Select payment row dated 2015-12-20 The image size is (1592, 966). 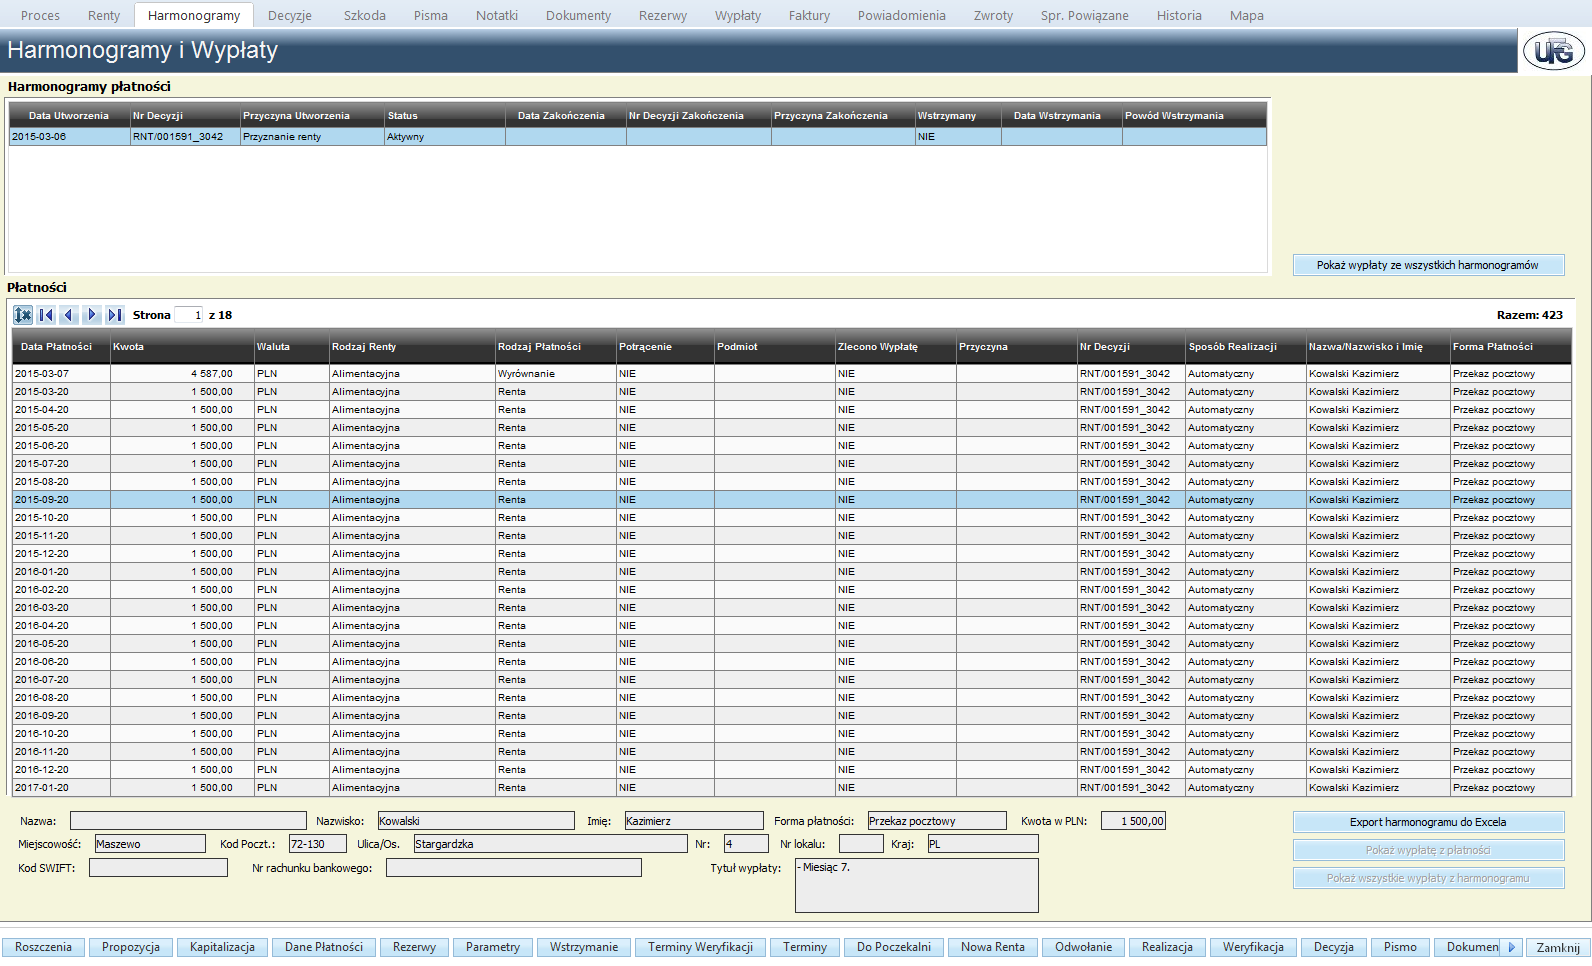(792, 554)
